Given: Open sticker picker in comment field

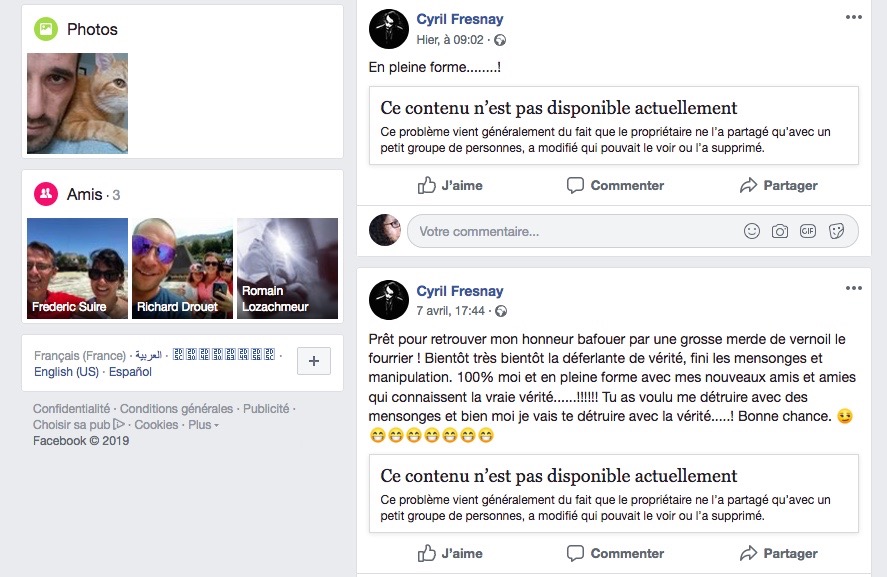Looking at the screenshot, I should pos(836,231).
